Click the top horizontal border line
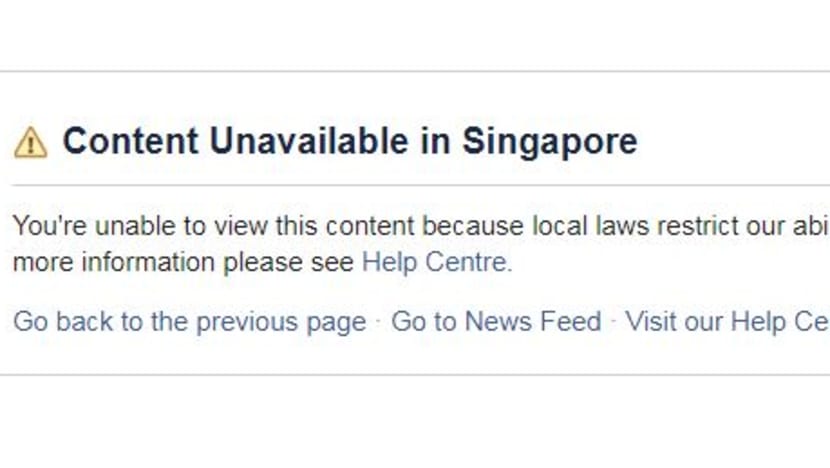This screenshot has width=830, height=468. (x=415, y=71)
